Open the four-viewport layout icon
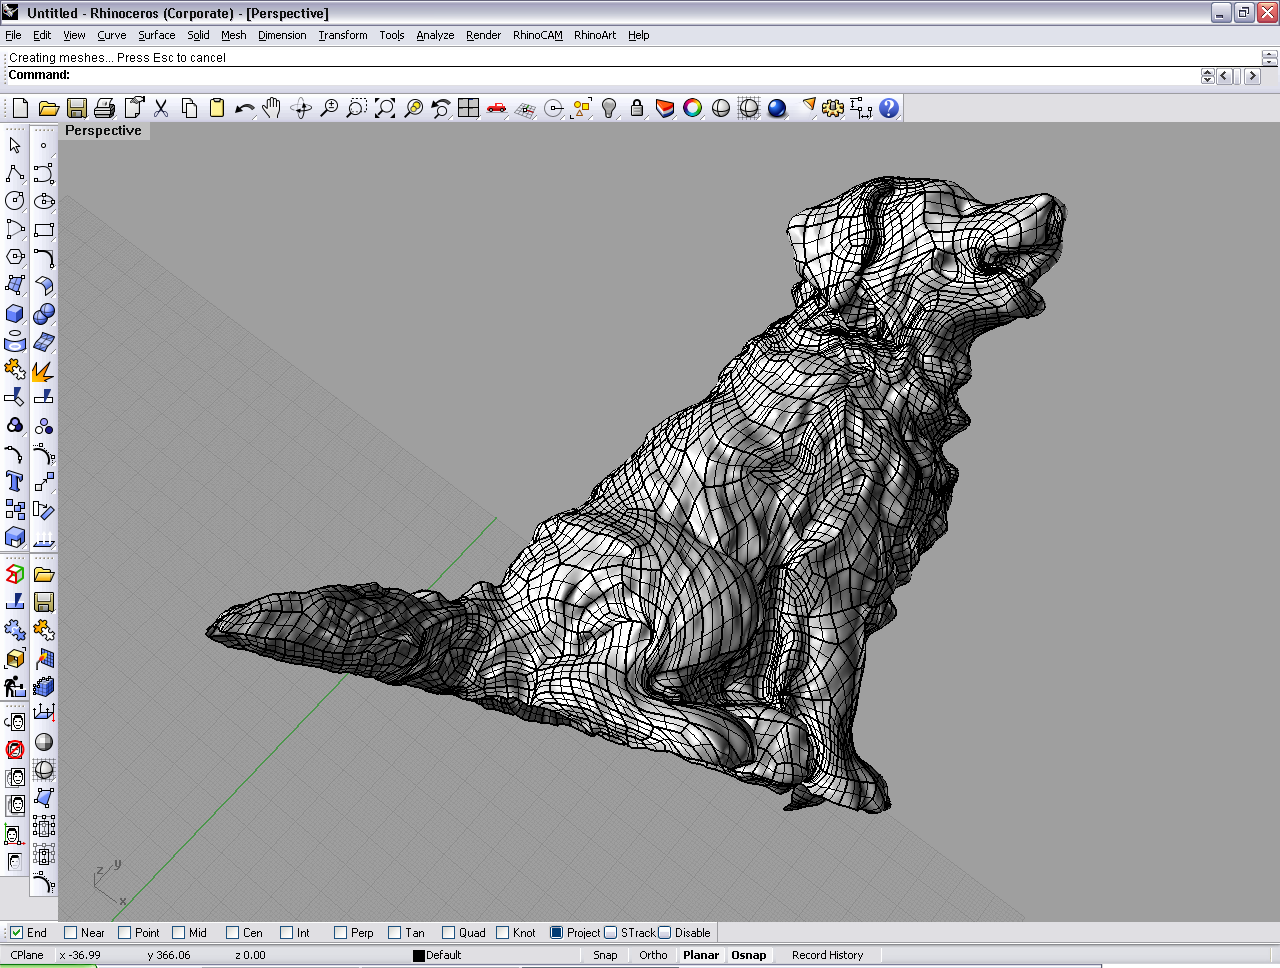 [468, 108]
